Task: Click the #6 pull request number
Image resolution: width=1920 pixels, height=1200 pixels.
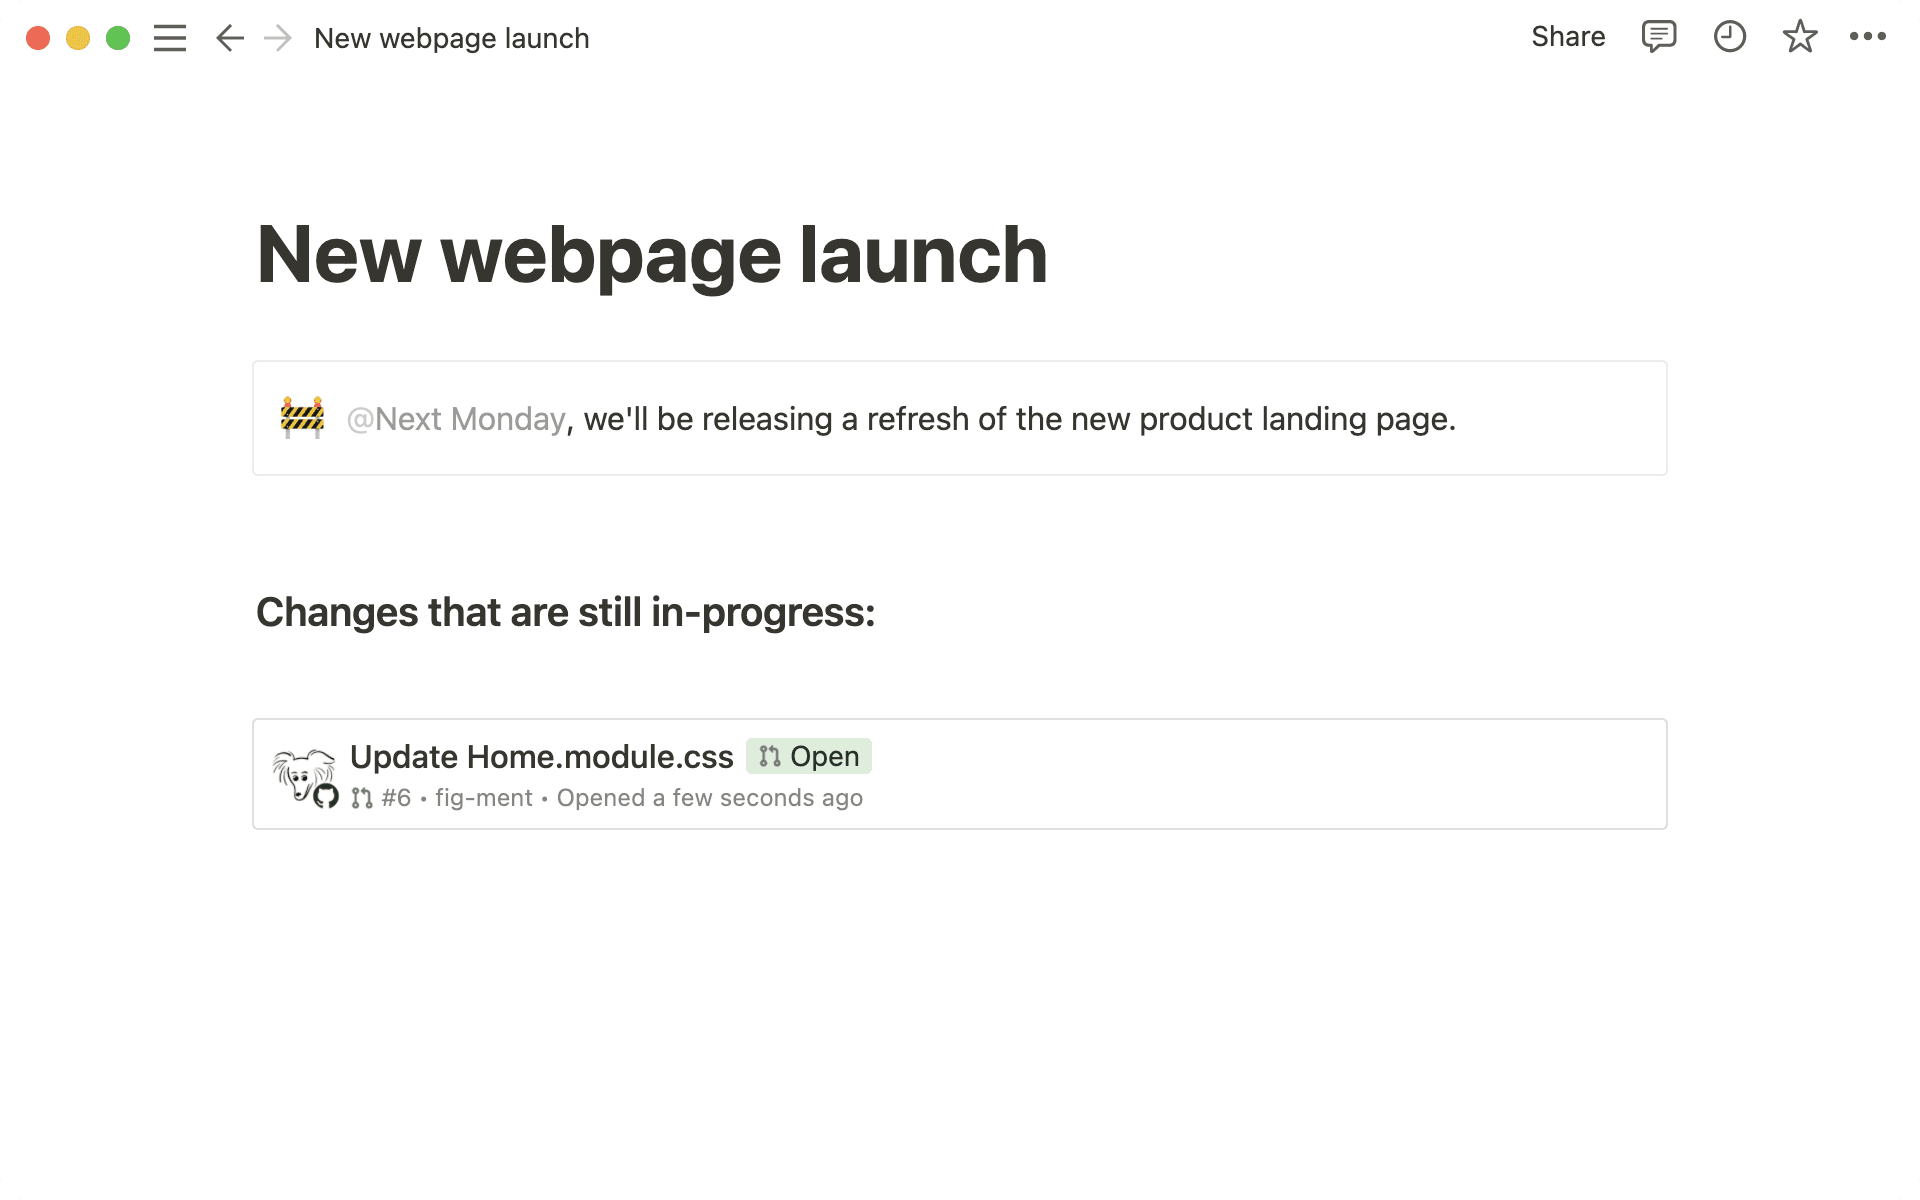Action: click(396, 797)
